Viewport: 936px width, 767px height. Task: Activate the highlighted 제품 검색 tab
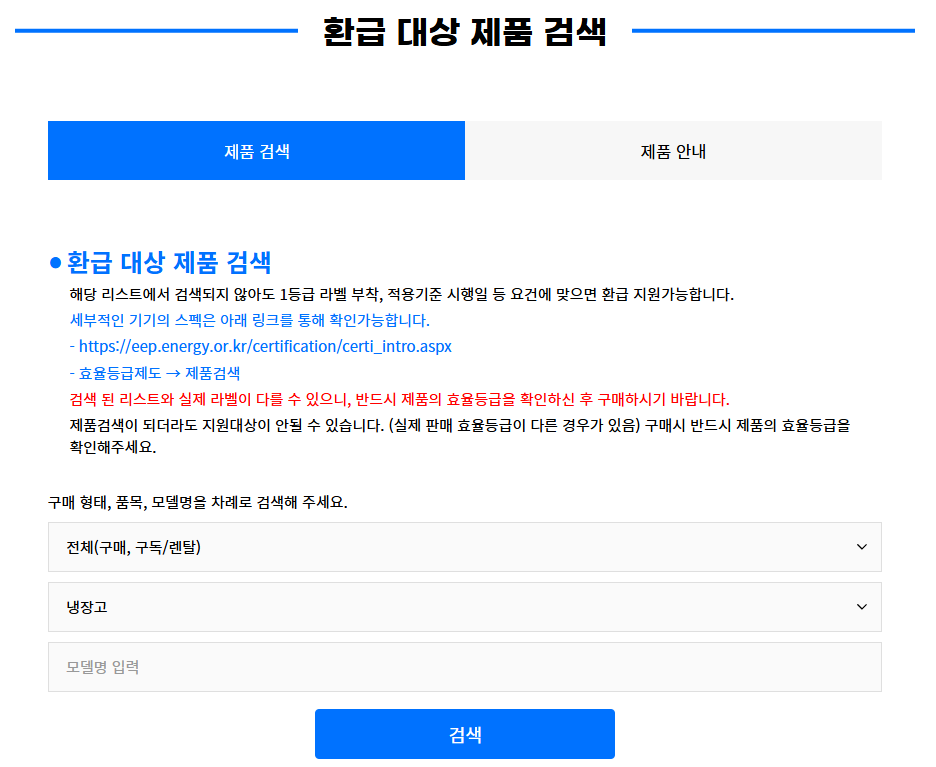coord(256,150)
